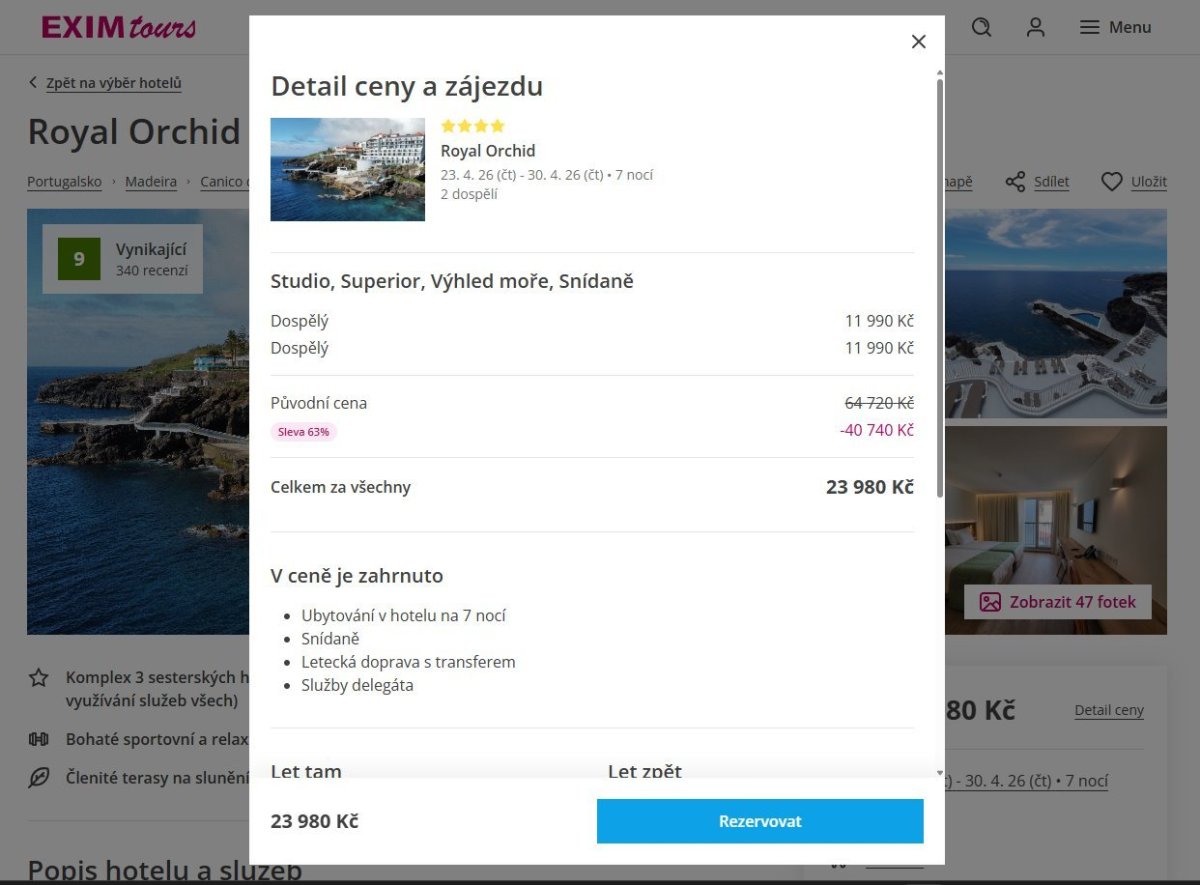1200x885 pixels.
Task: Save hotel with the heart icon
Action: coord(1111,182)
